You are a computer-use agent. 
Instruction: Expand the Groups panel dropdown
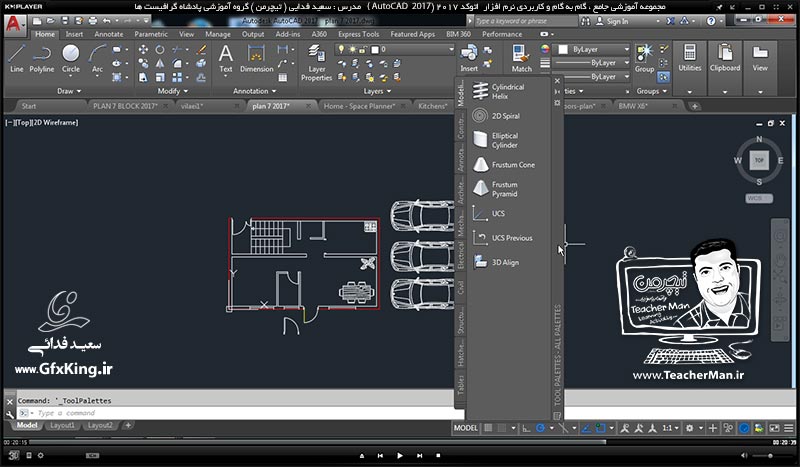click(652, 91)
